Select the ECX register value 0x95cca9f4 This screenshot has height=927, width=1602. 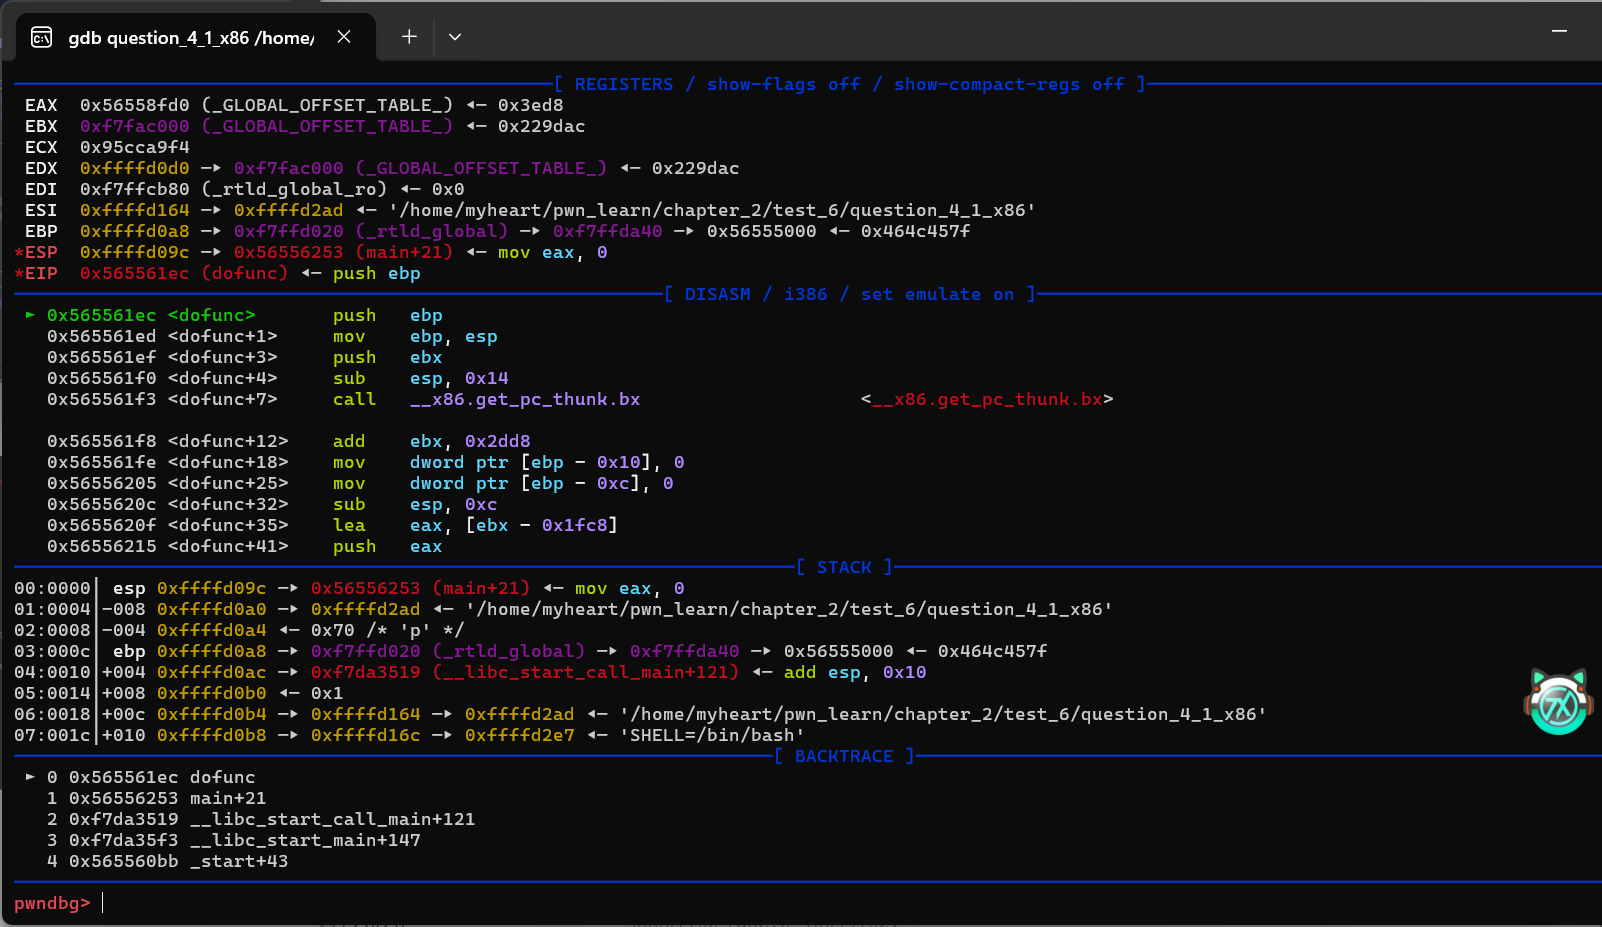pyautogui.click(x=134, y=147)
